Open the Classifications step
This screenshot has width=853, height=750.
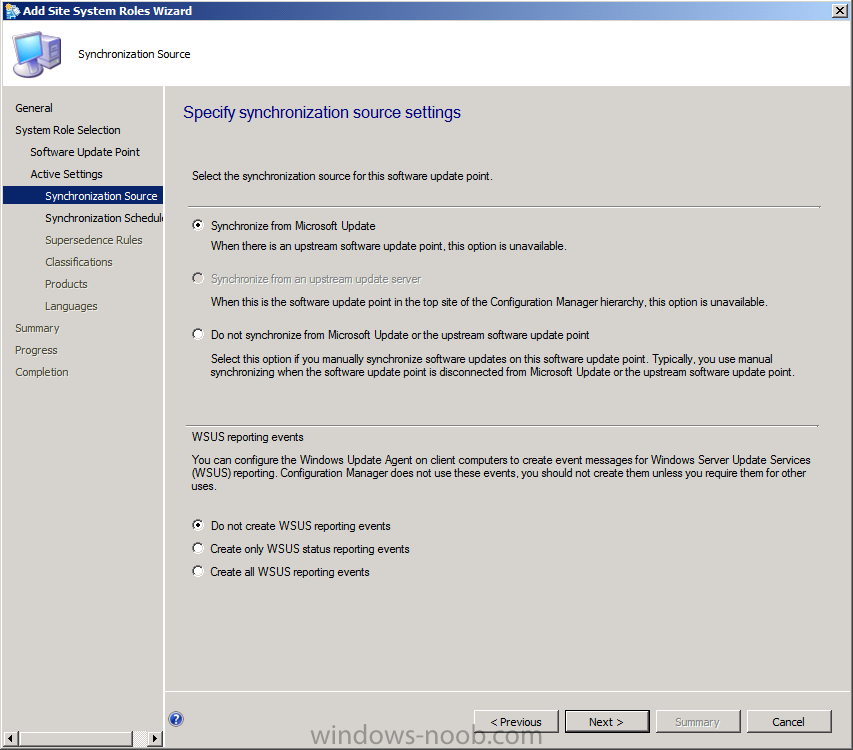tap(79, 262)
